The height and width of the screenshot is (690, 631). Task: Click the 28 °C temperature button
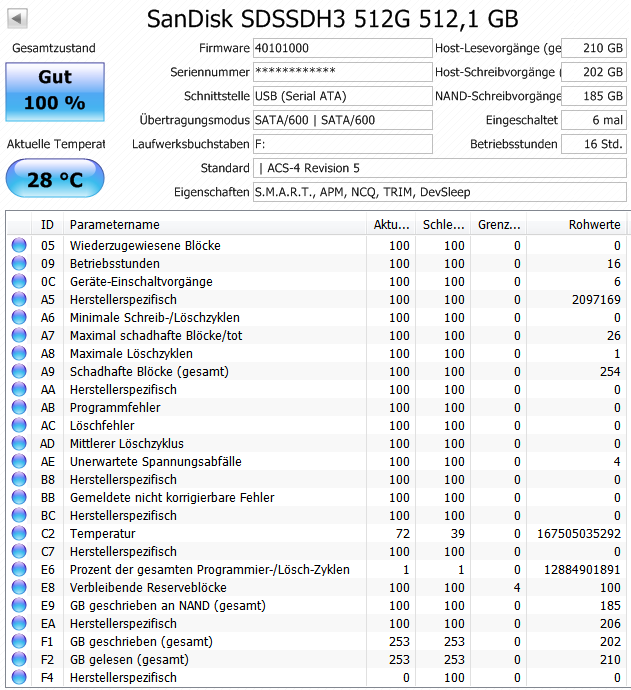(x=55, y=178)
